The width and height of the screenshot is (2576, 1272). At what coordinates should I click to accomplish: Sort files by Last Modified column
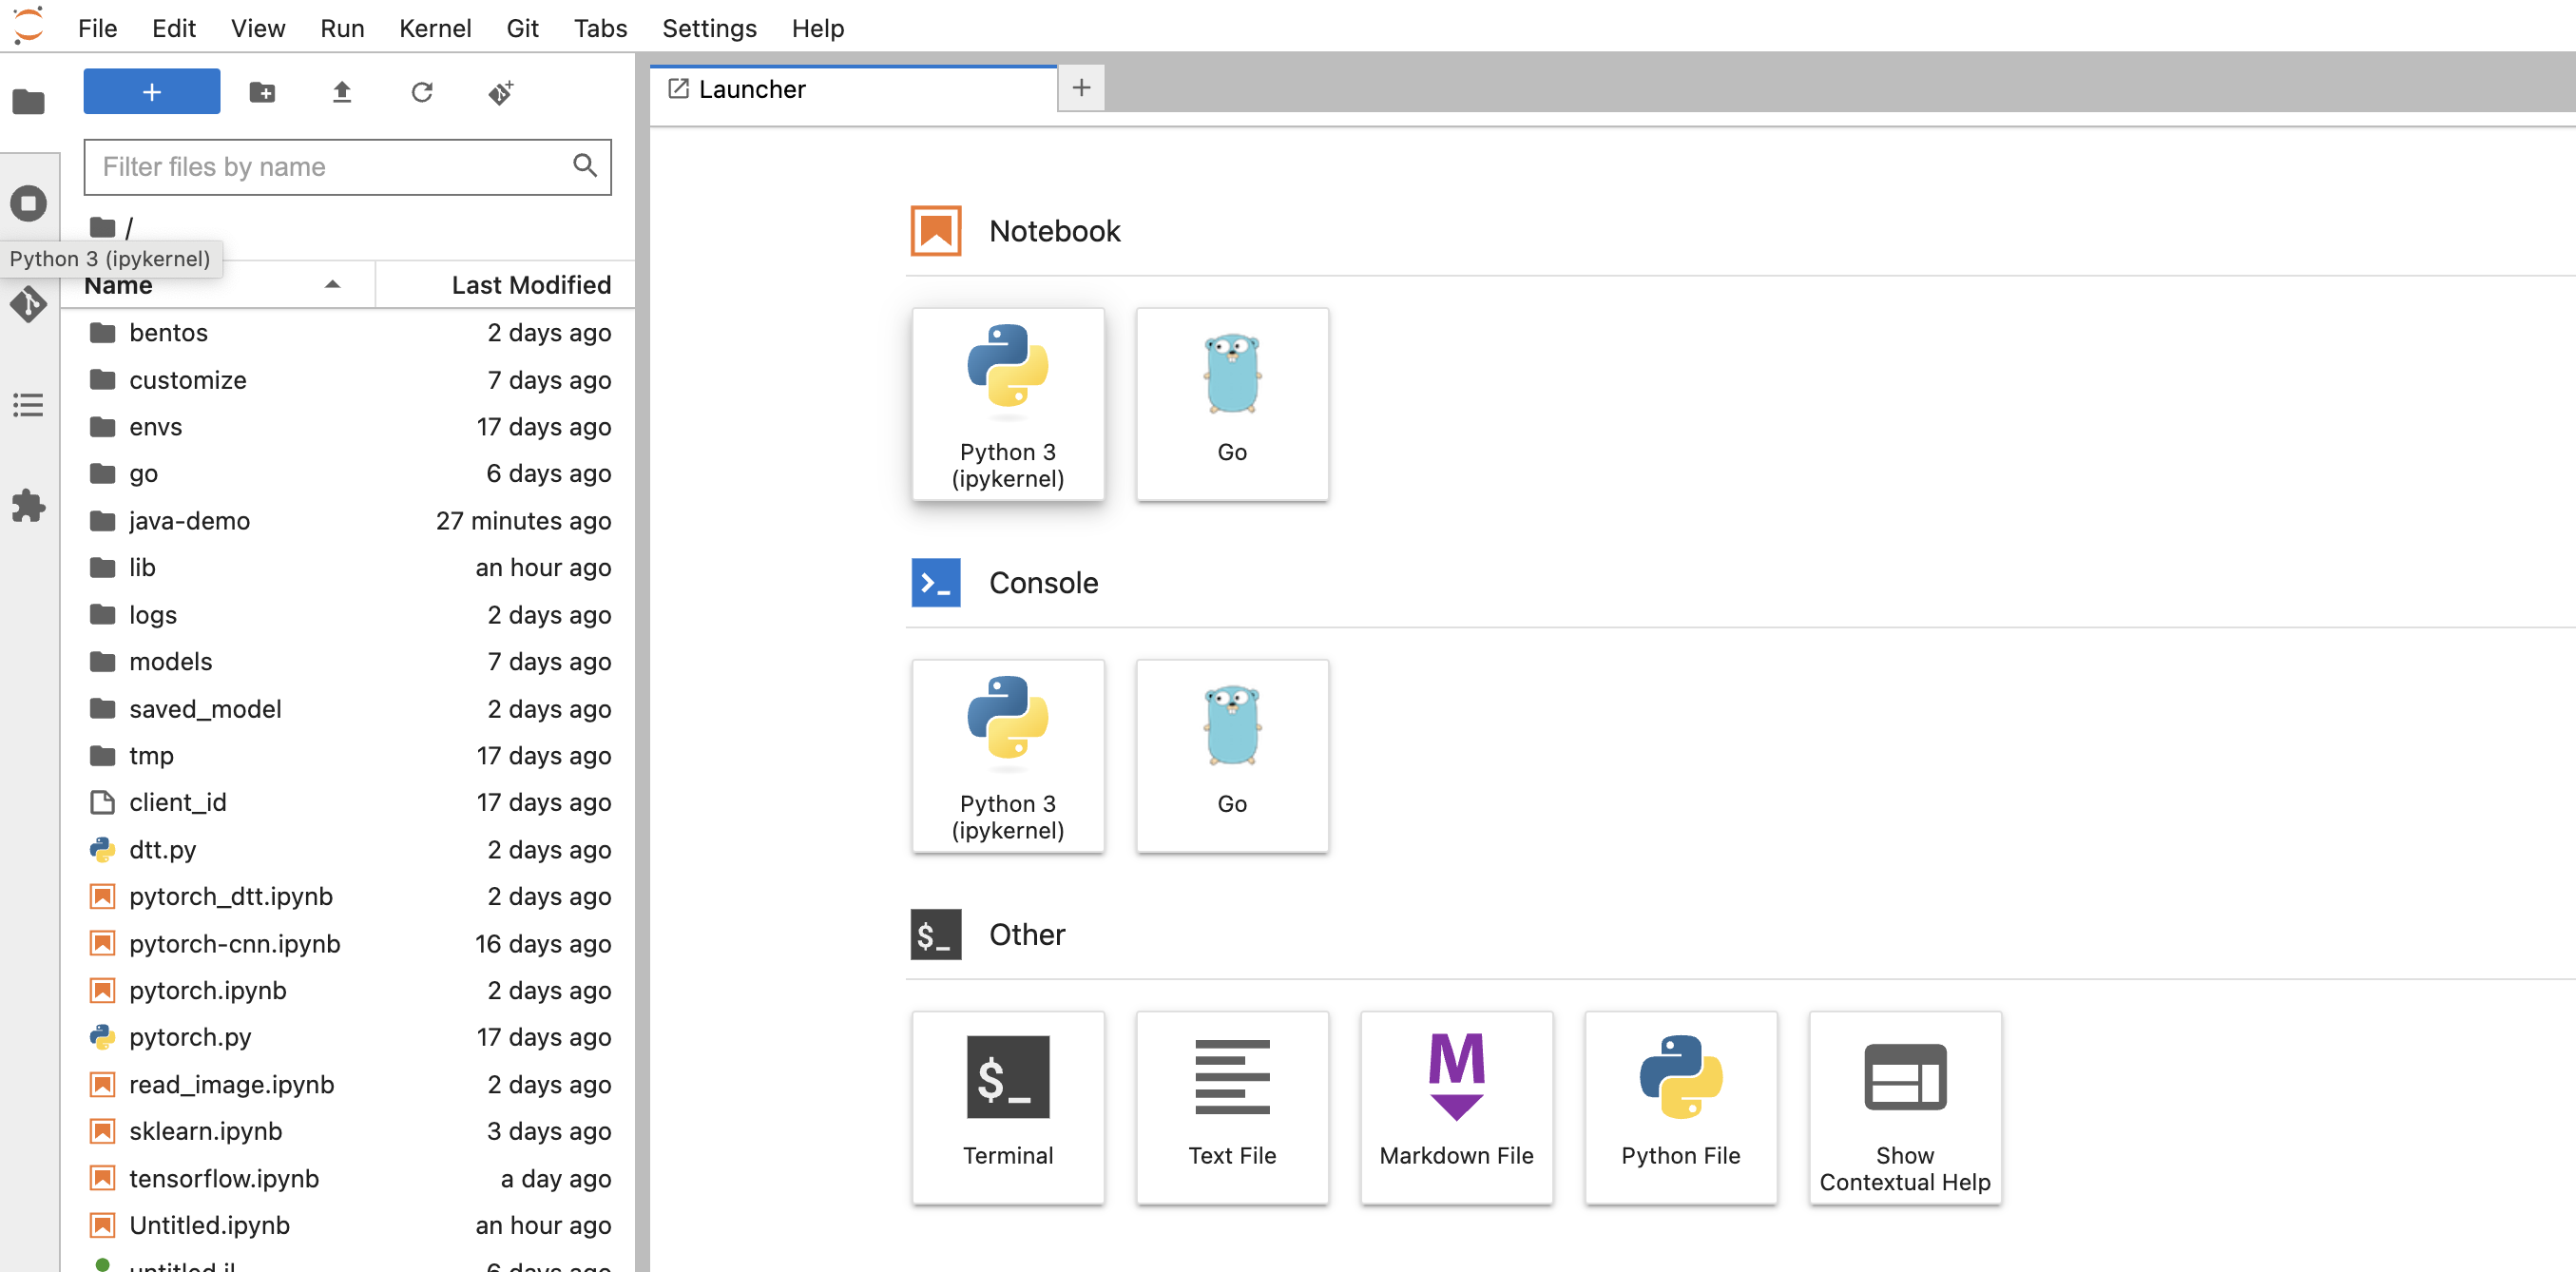[530, 285]
